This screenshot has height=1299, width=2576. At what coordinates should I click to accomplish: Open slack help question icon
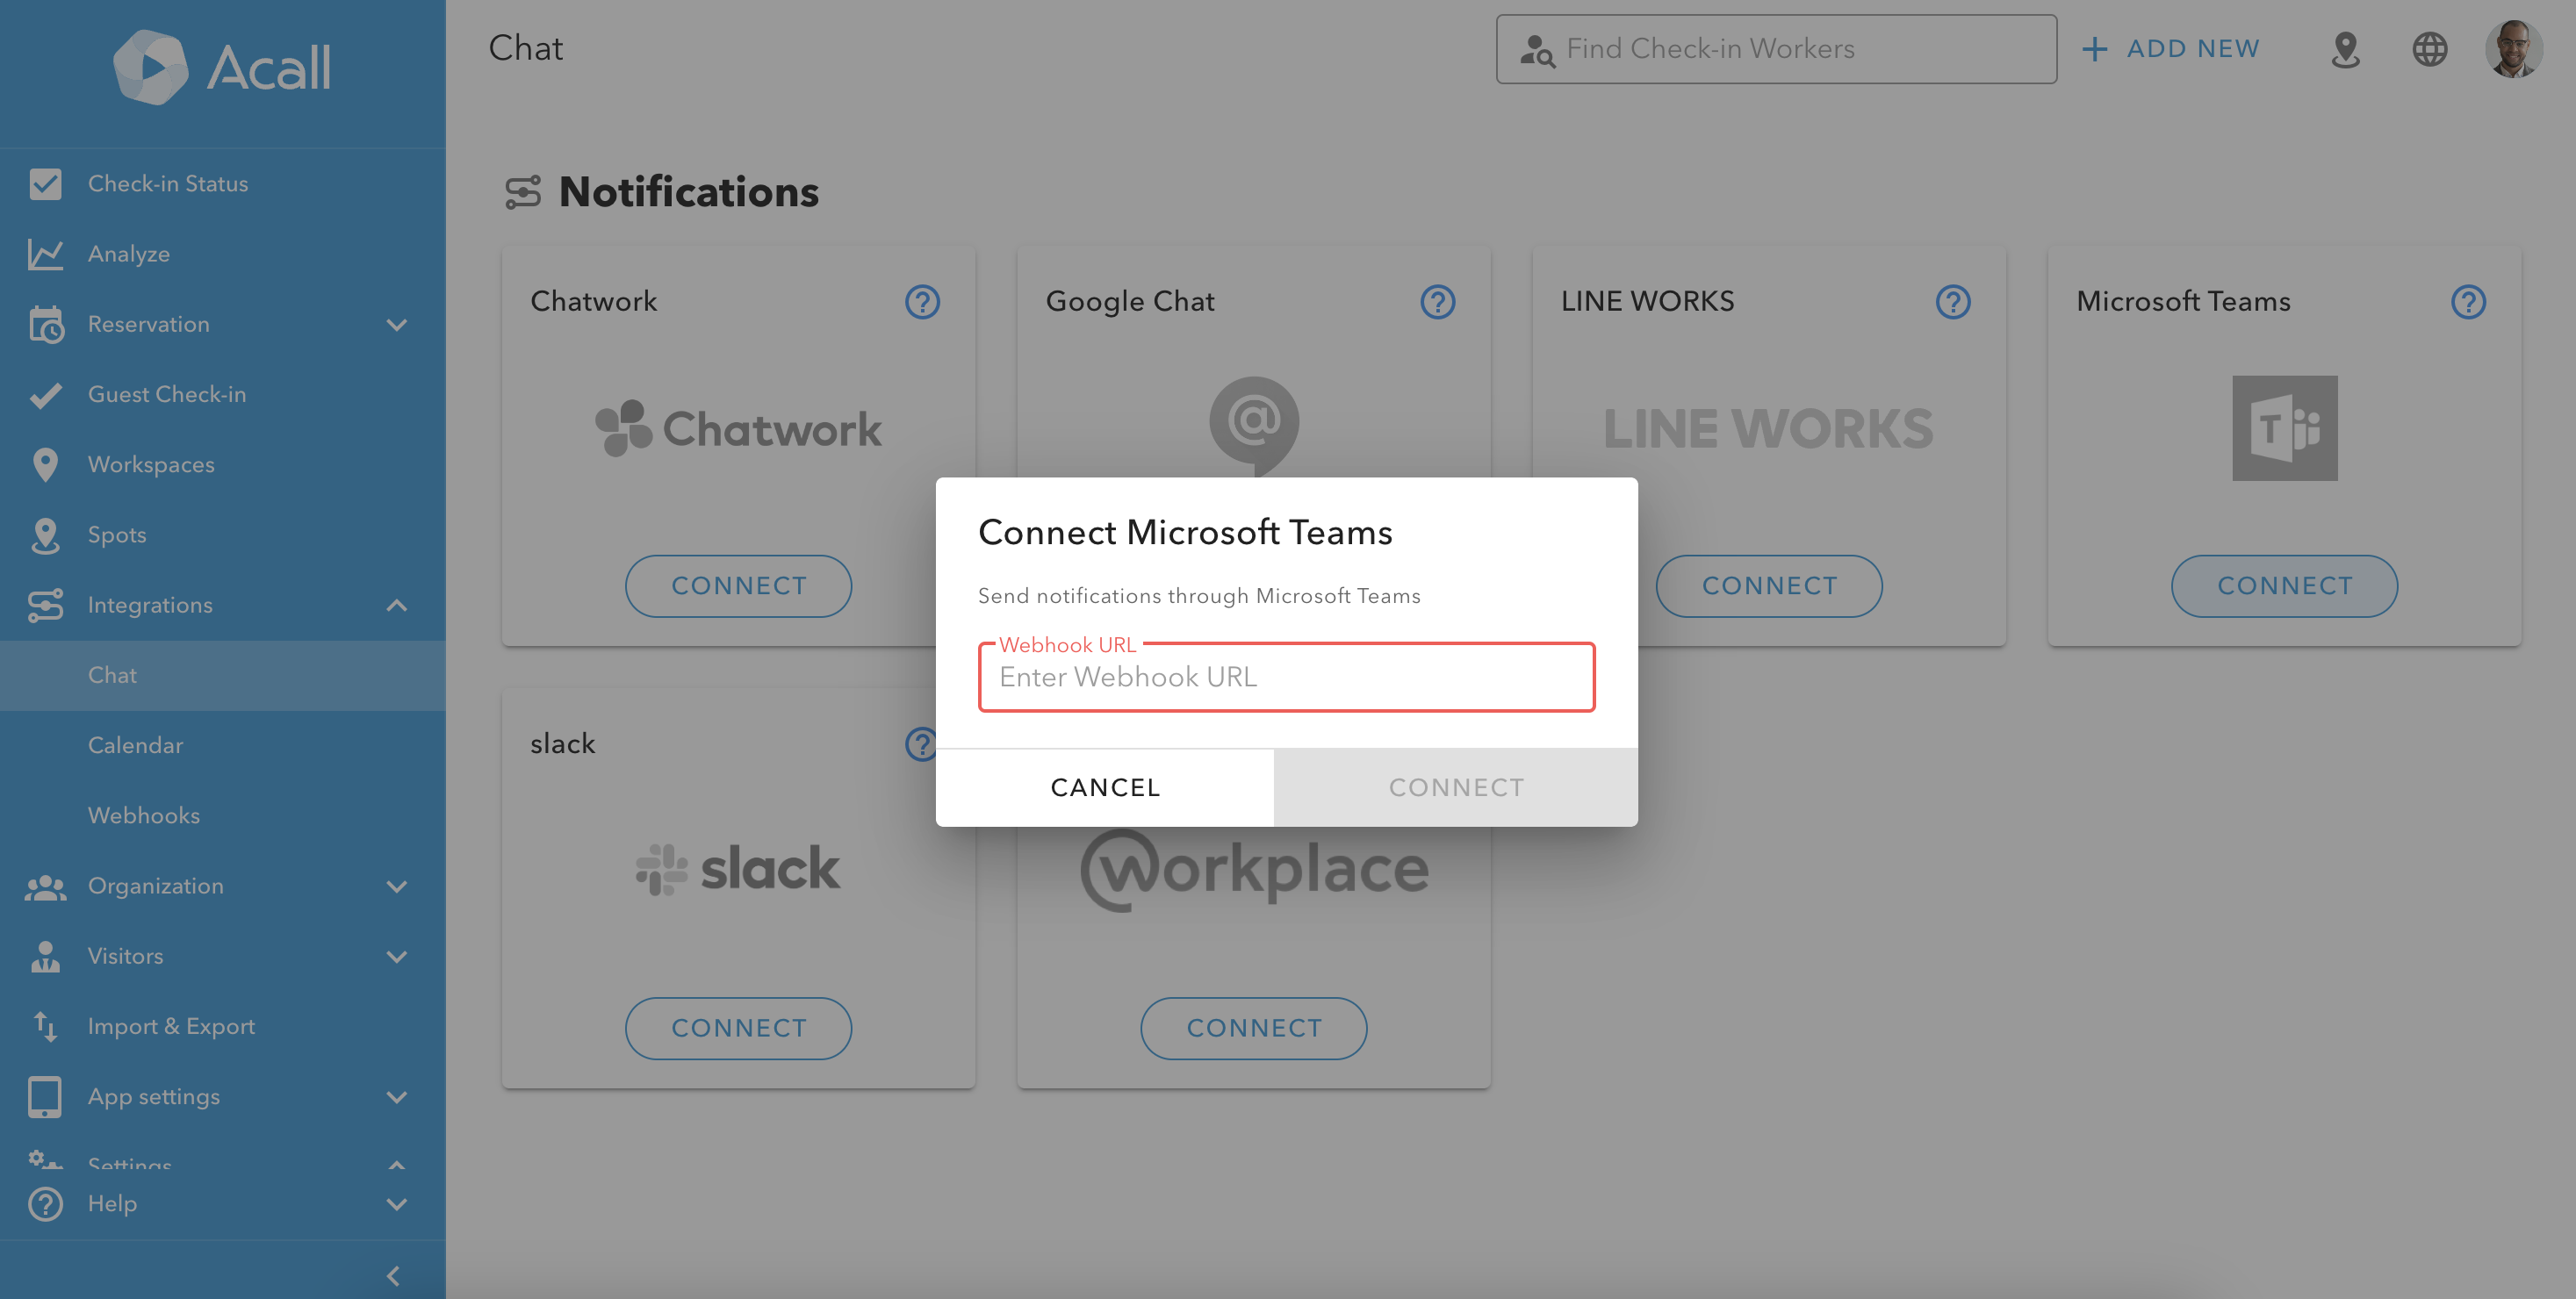point(920,744)
